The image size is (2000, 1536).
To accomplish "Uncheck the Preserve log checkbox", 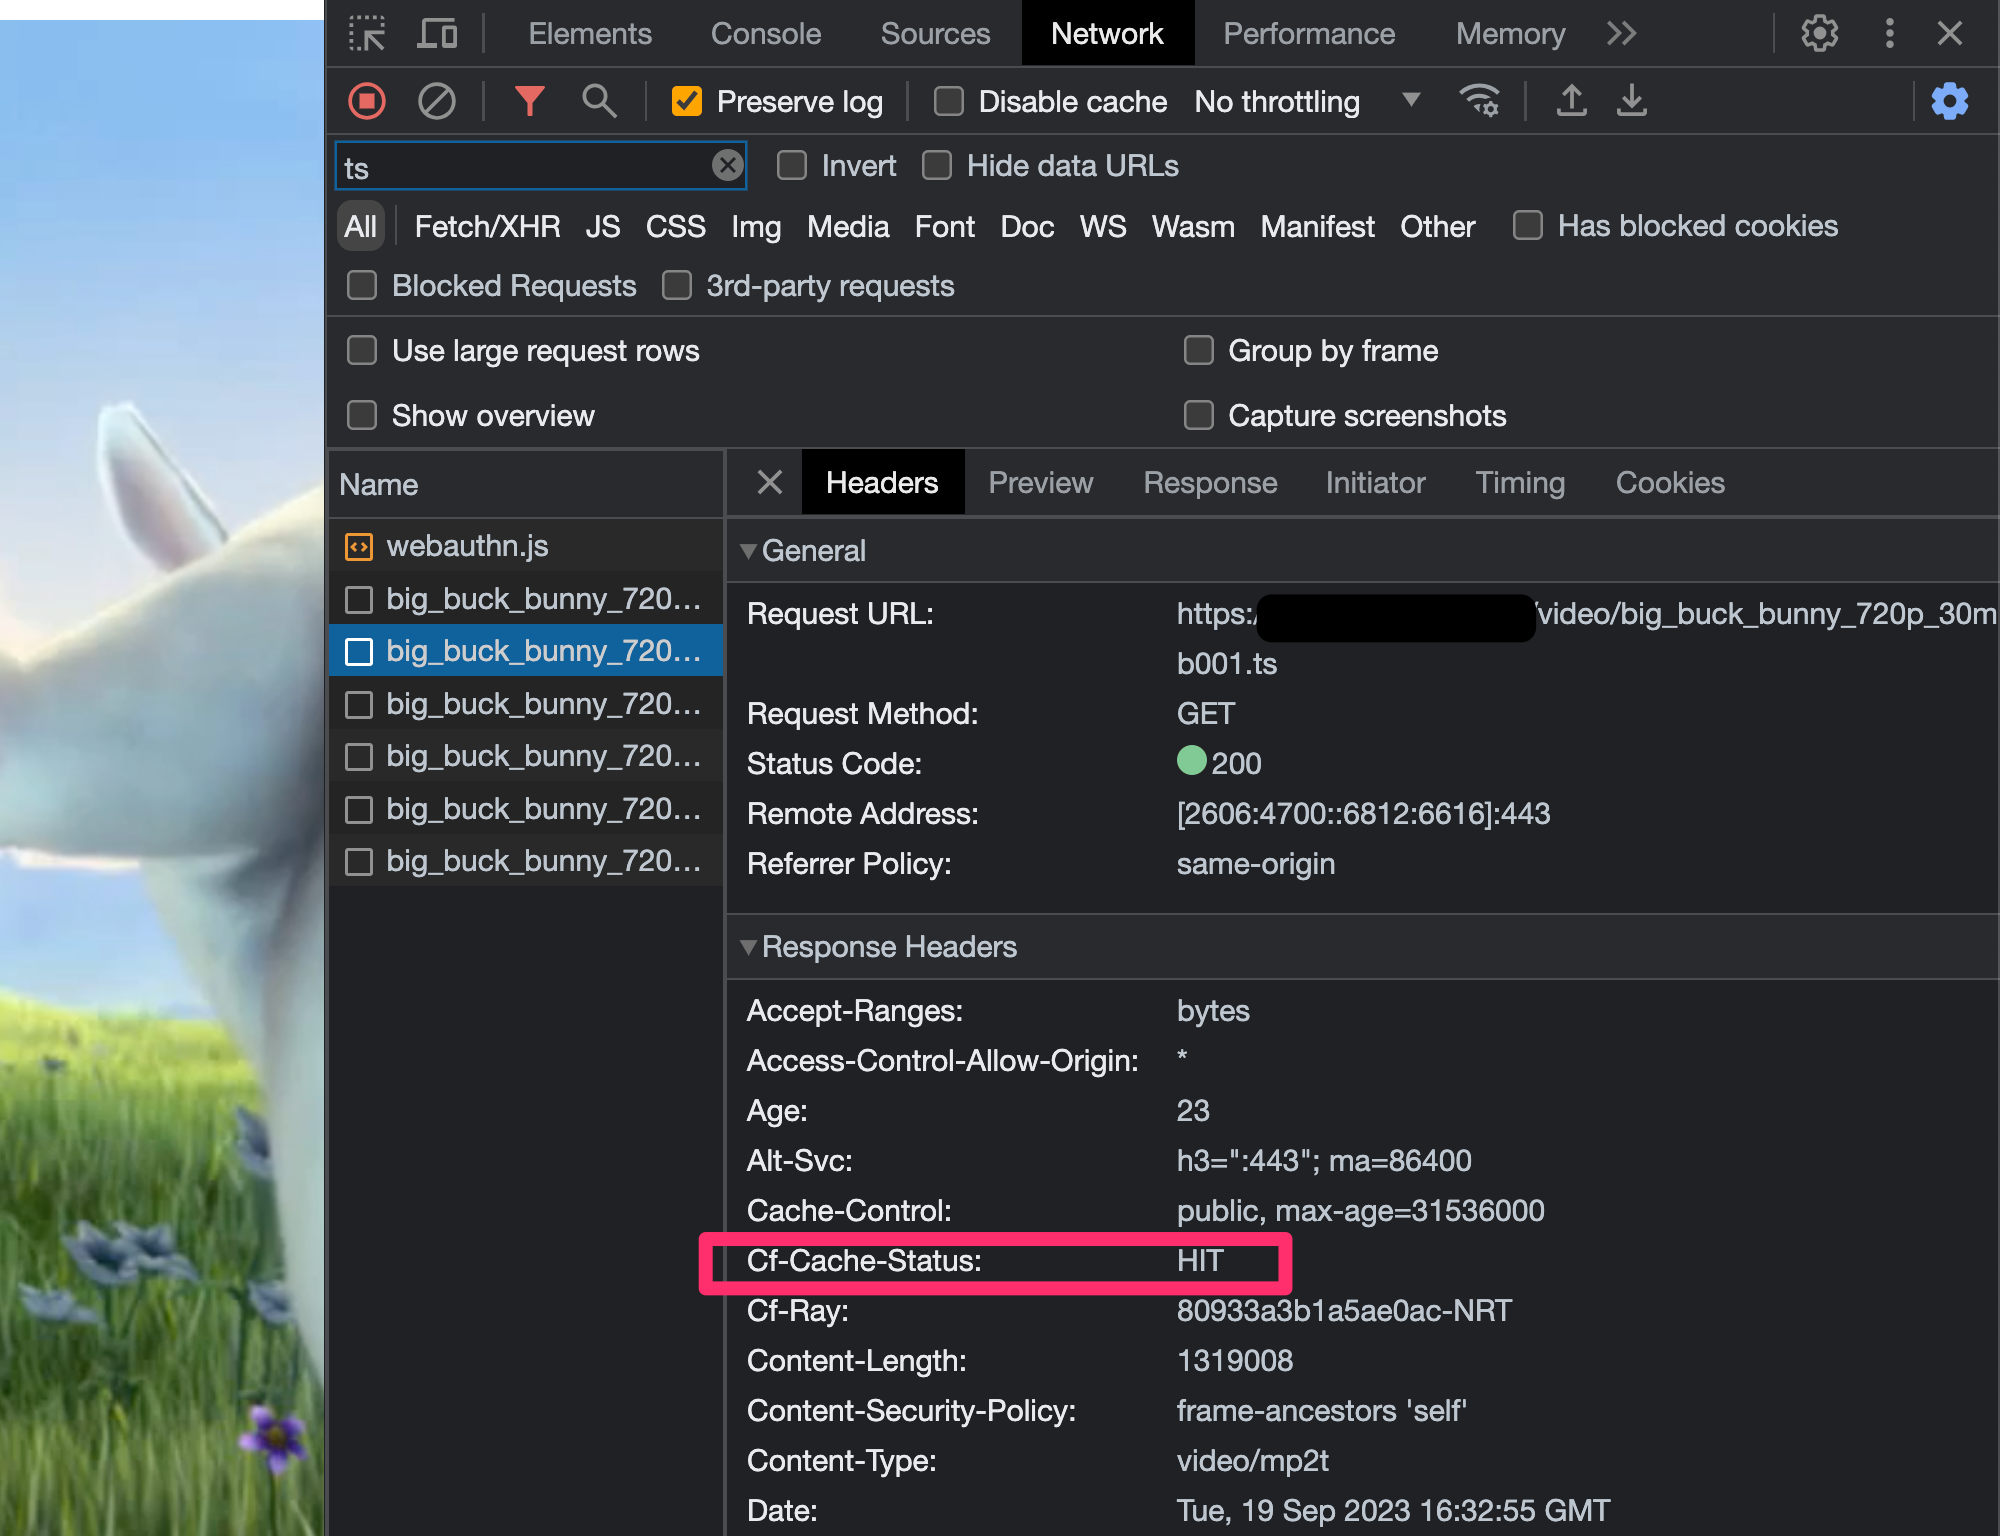I will 687,101.
